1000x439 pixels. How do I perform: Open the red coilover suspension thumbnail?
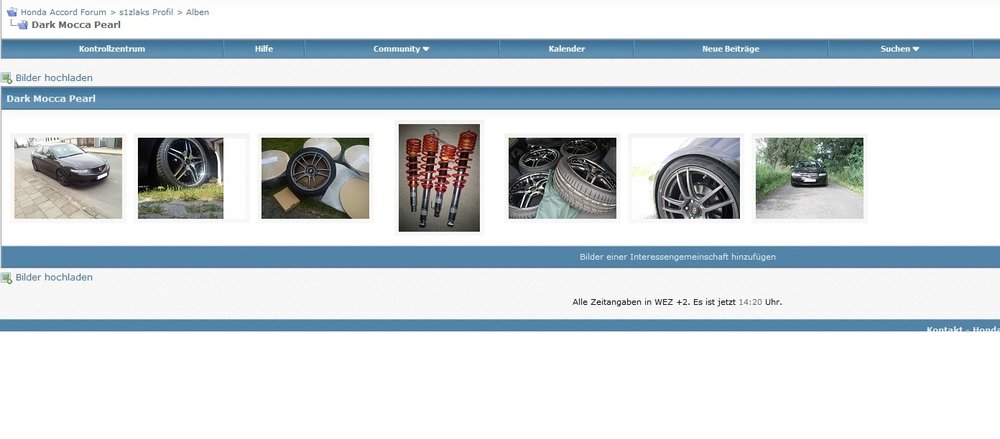pos(439,178)
